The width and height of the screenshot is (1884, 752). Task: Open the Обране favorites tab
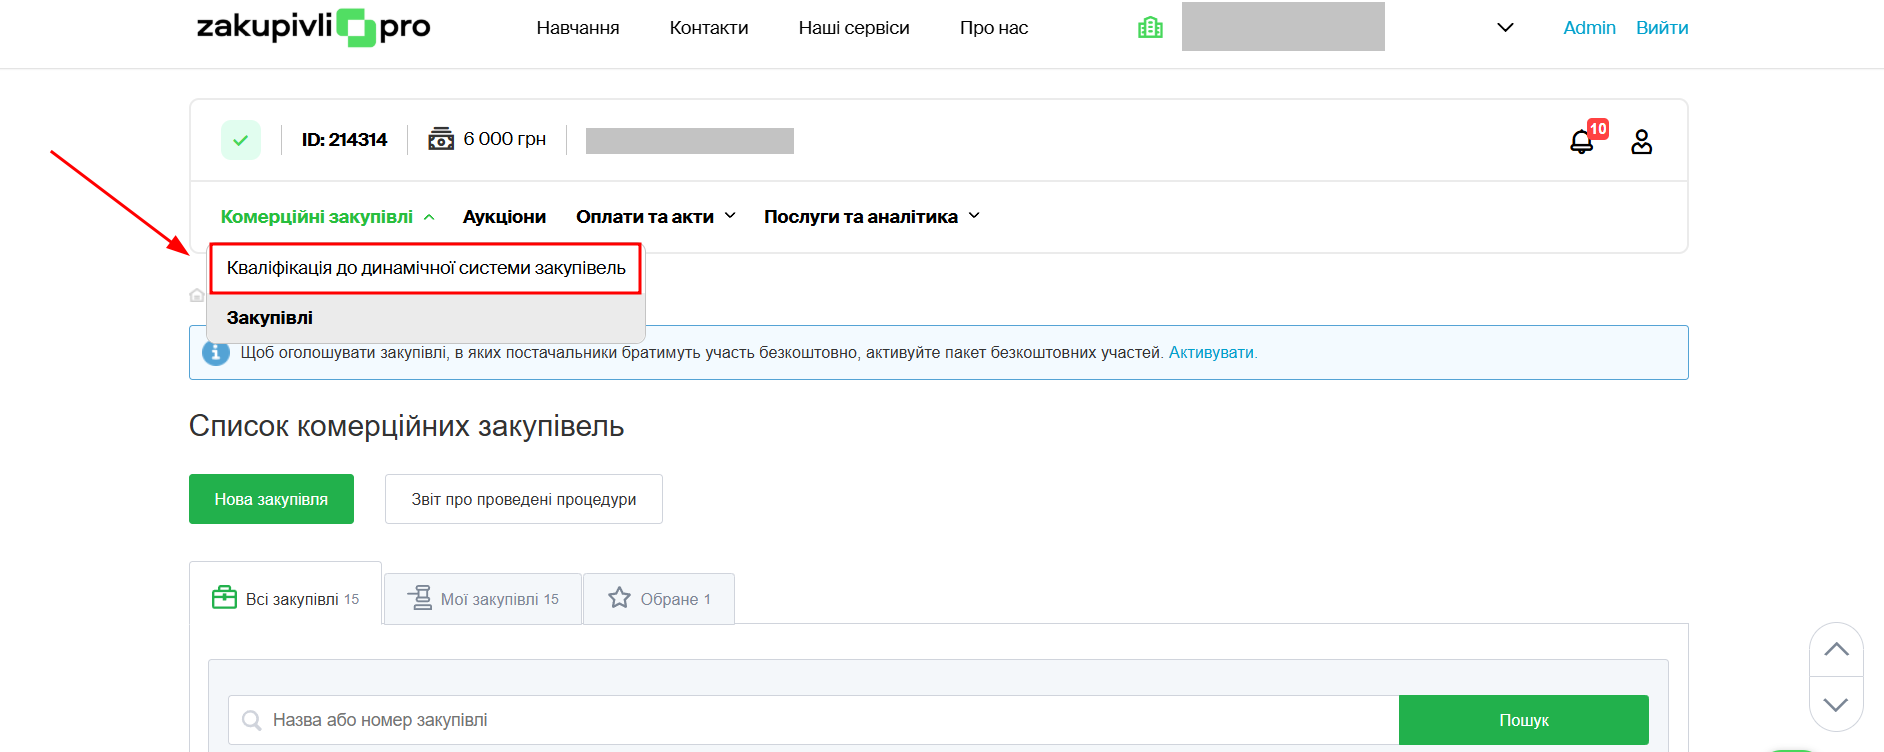[659, 599]
